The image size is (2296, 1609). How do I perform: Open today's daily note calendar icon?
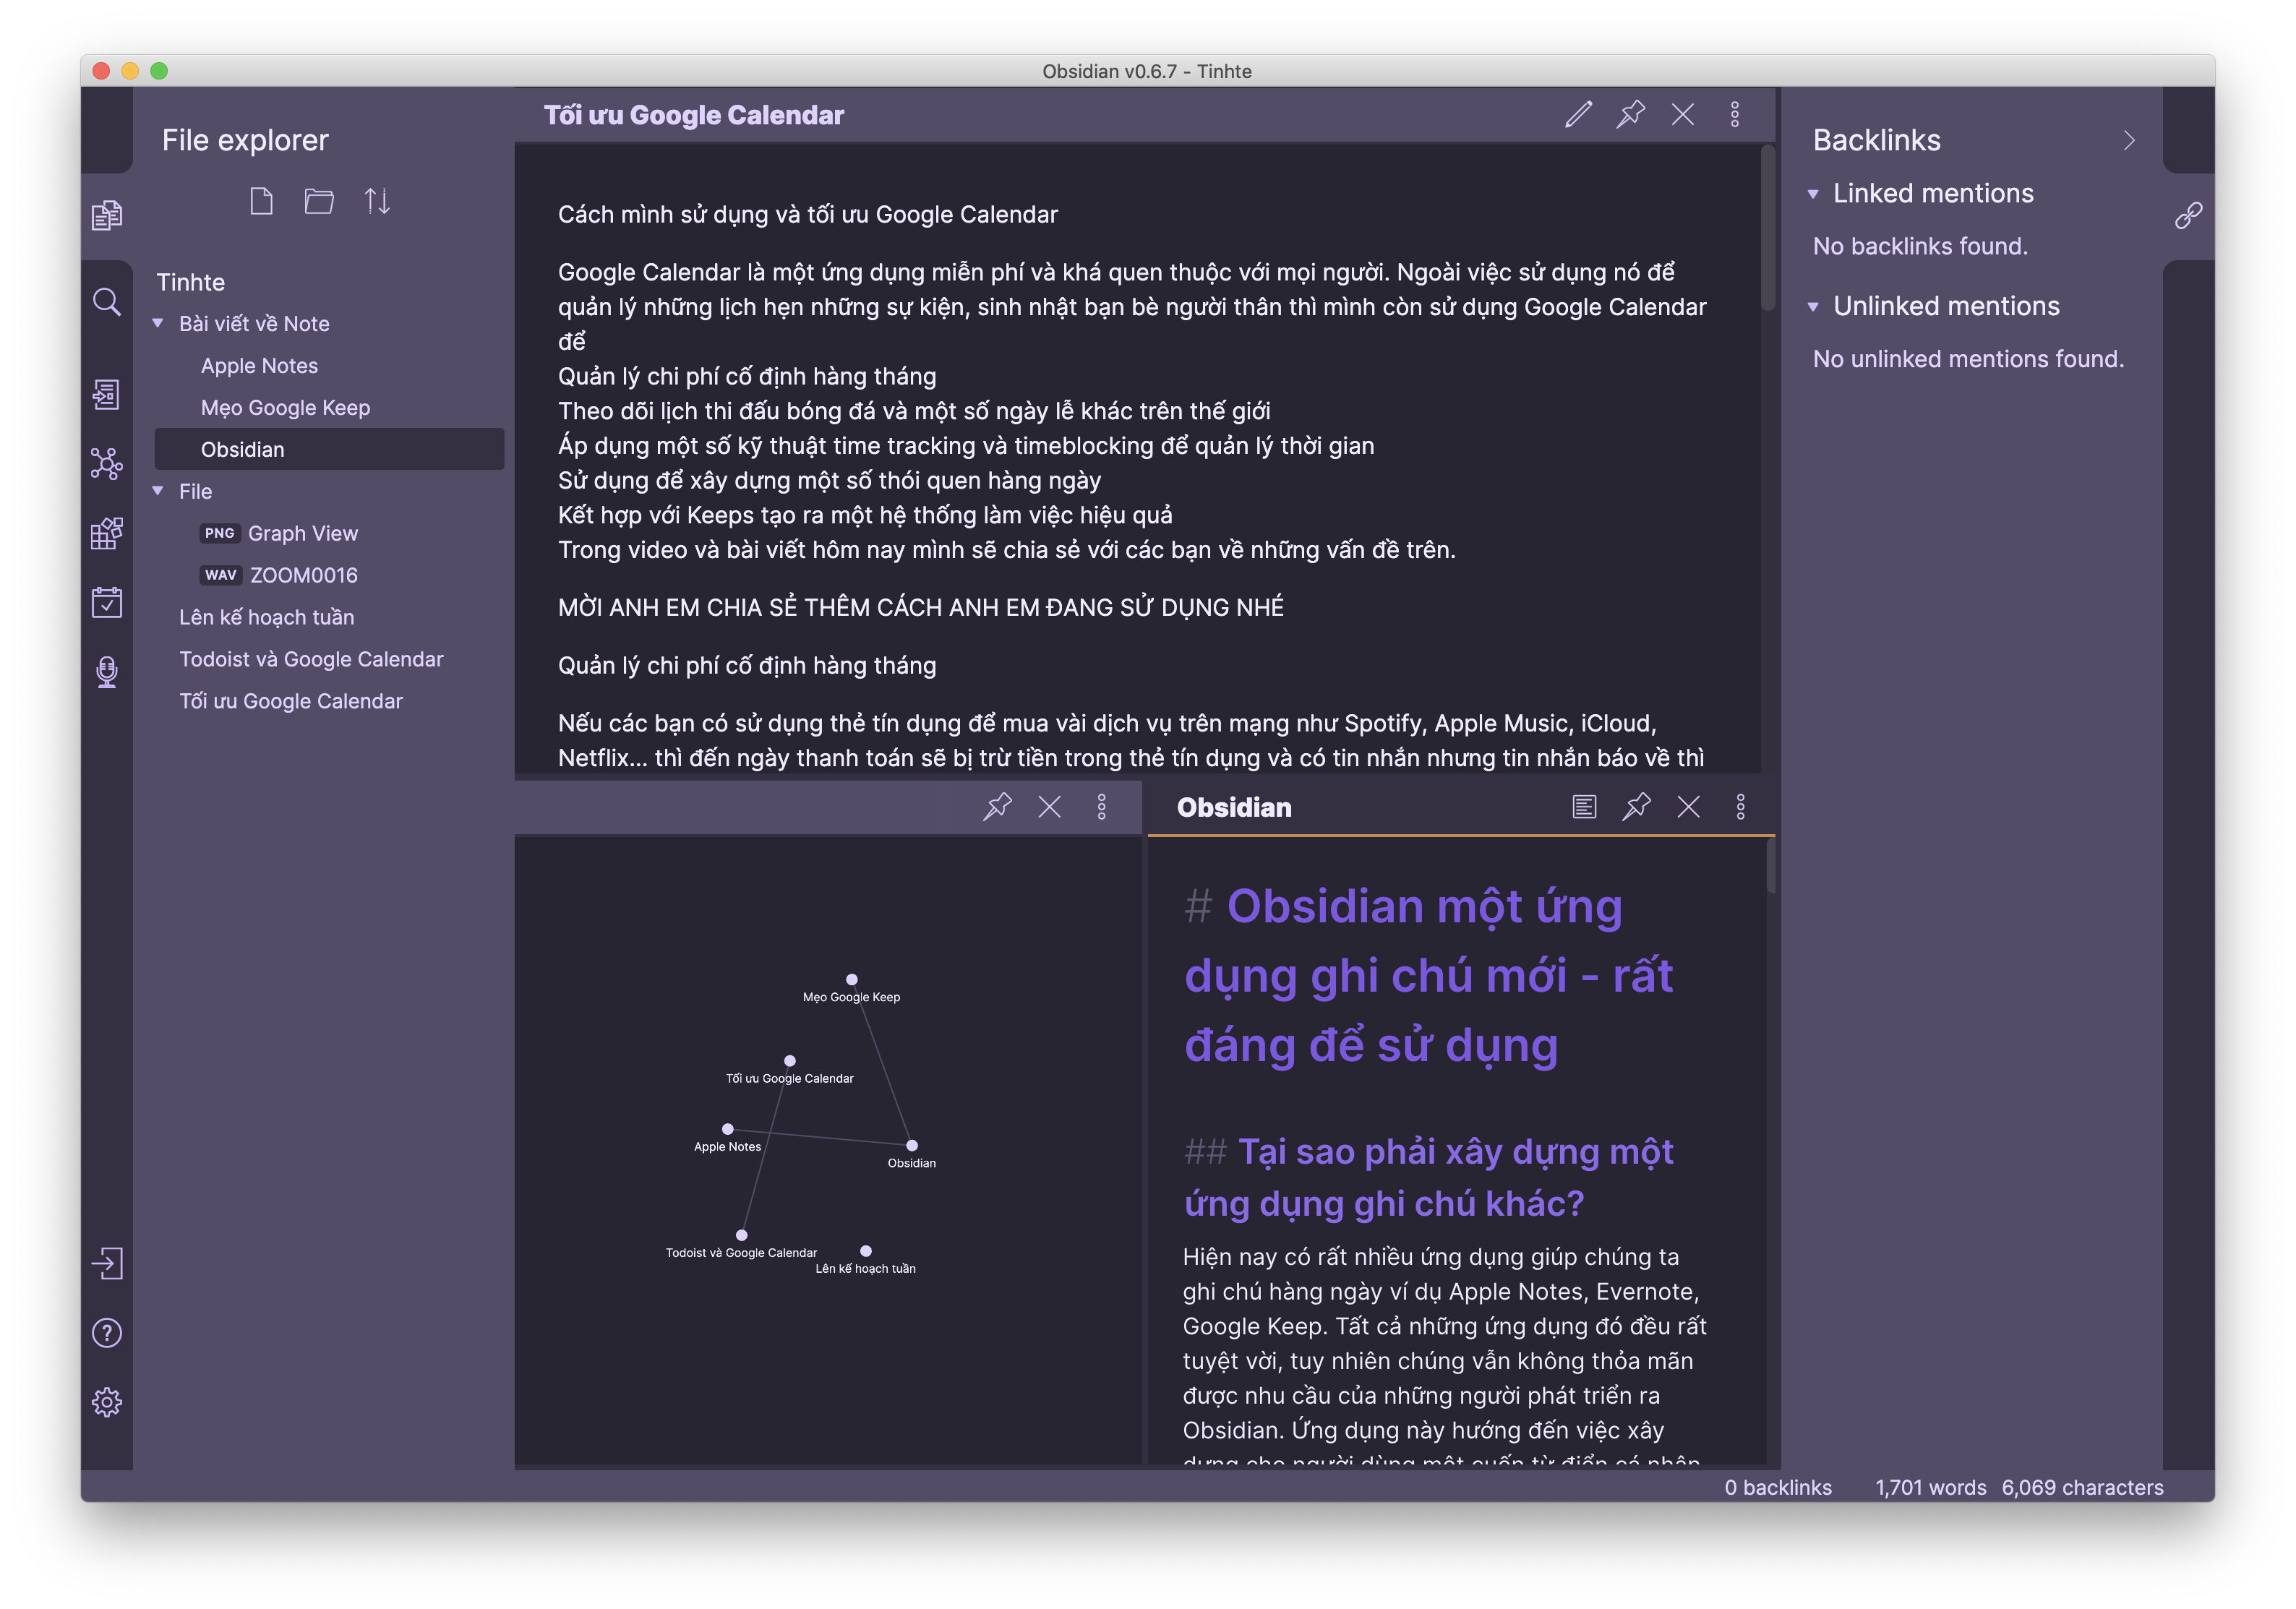pyautogui.click(x=106, y=602)
